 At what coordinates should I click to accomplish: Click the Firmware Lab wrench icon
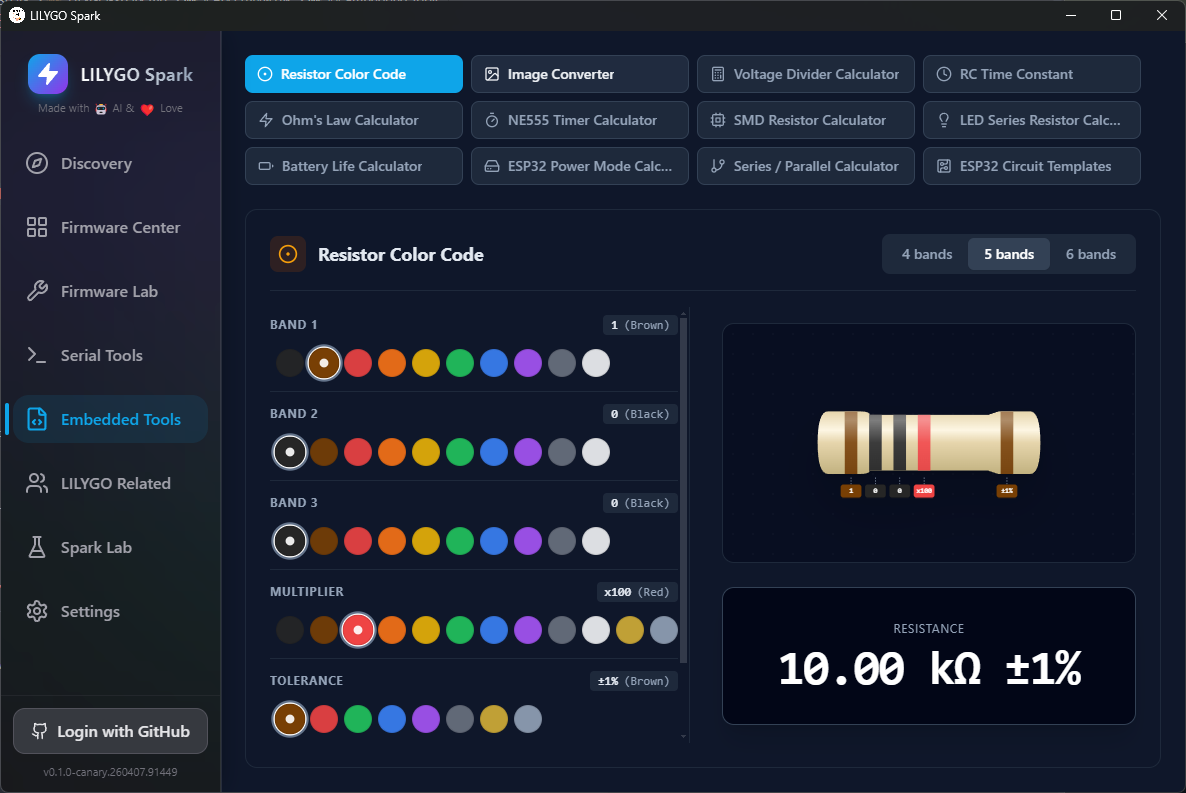point(37,292)
